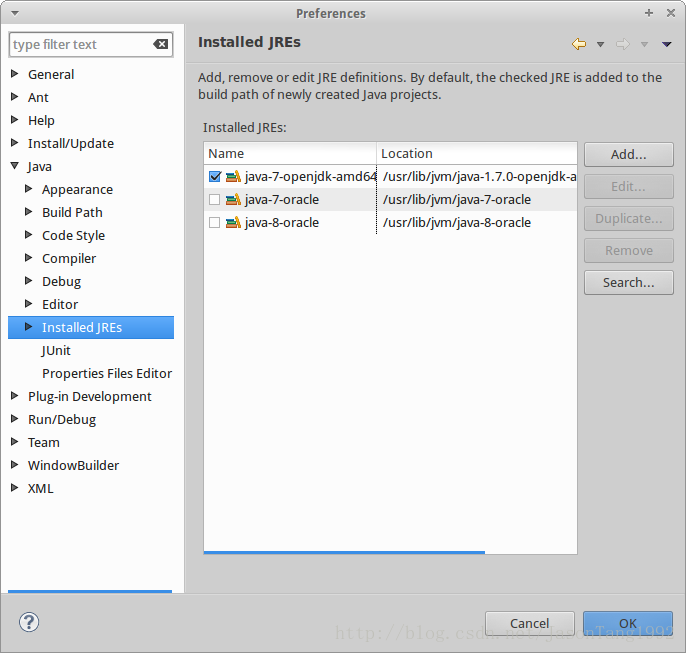Expand the XML tree node
The image size is (686, 653).
pyautogui.click(x=14, y=487)
